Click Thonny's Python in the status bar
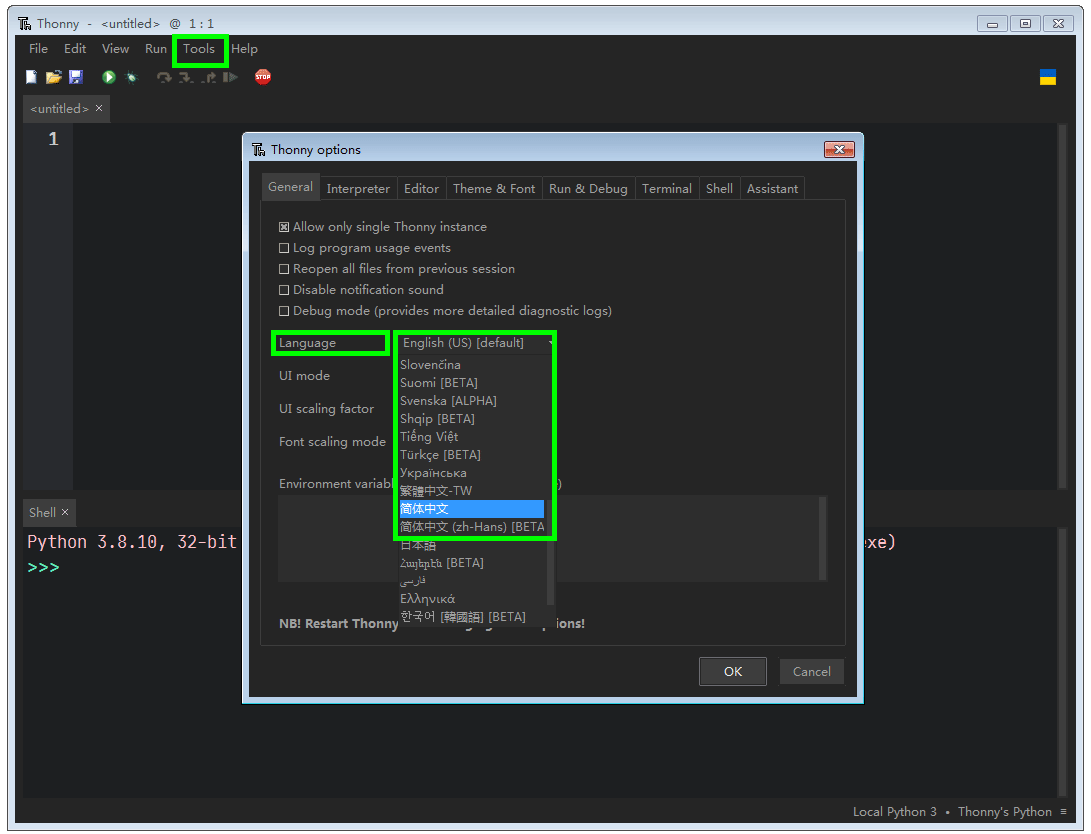The height and width of the screenshot is (834, 1091). 1004,812
